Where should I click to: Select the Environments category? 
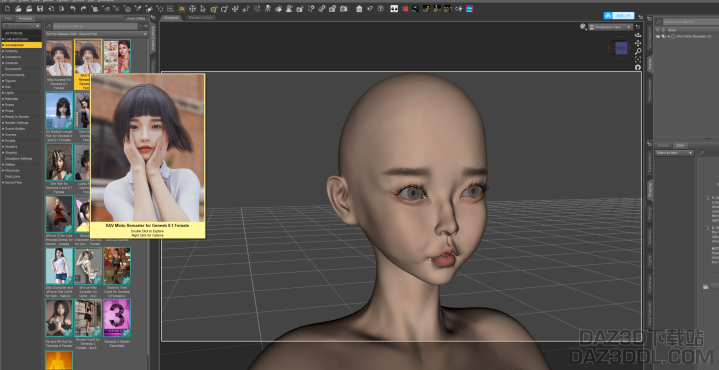pyautogui.click(x=21, y=75)
